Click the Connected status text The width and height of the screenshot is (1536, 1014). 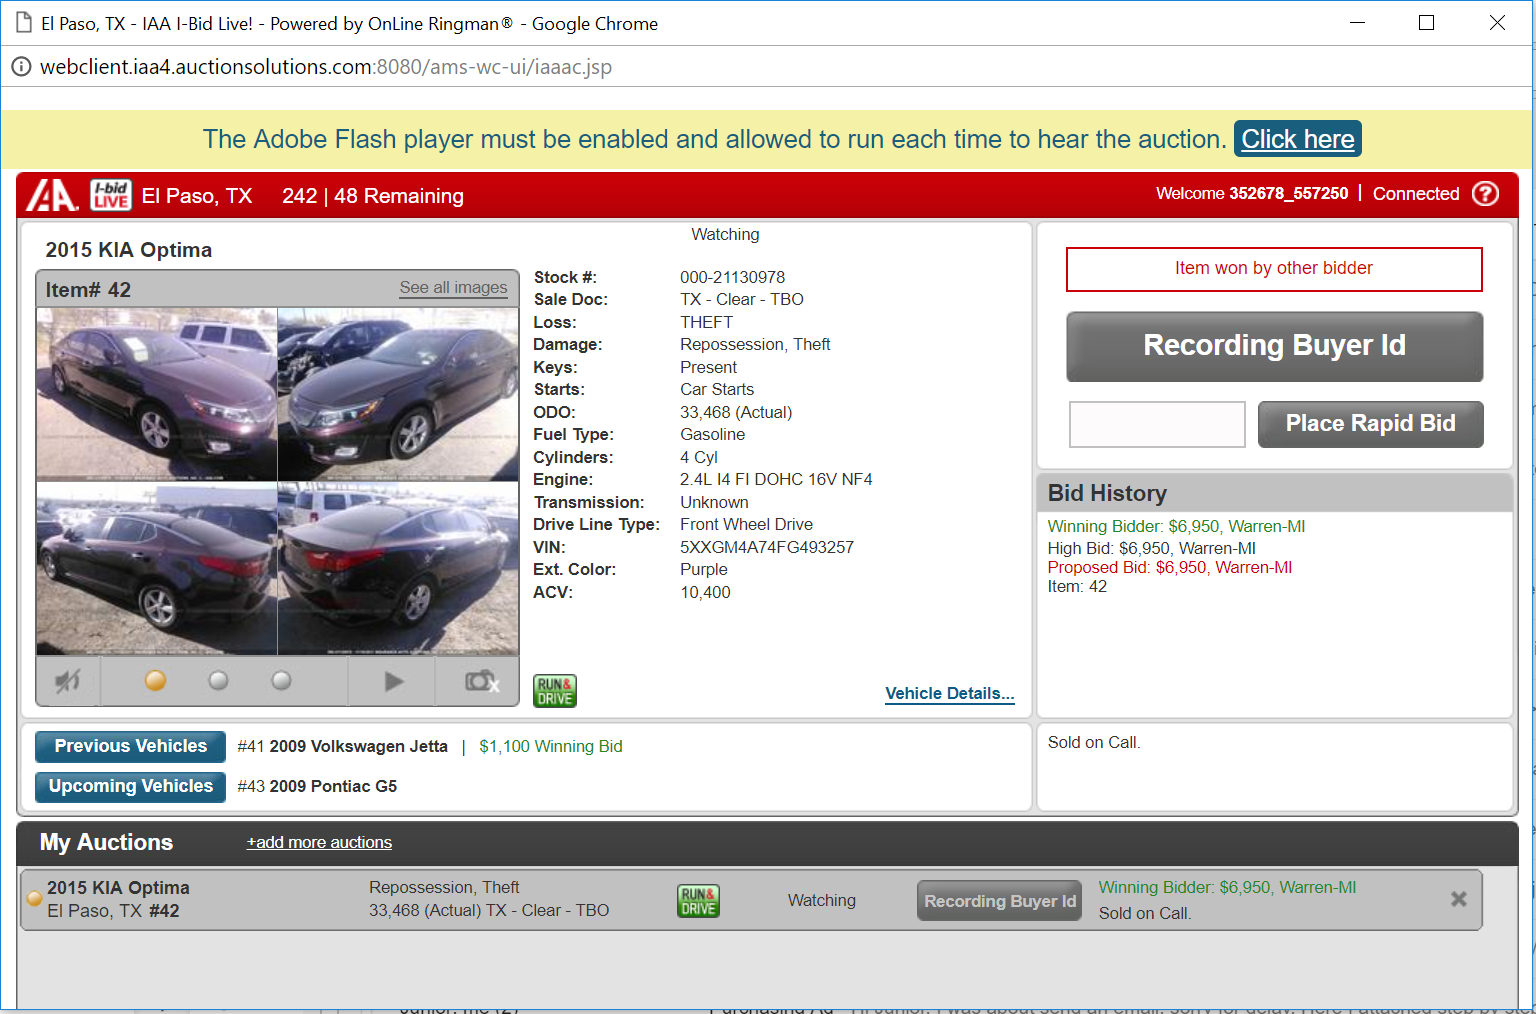(1416, 194)
